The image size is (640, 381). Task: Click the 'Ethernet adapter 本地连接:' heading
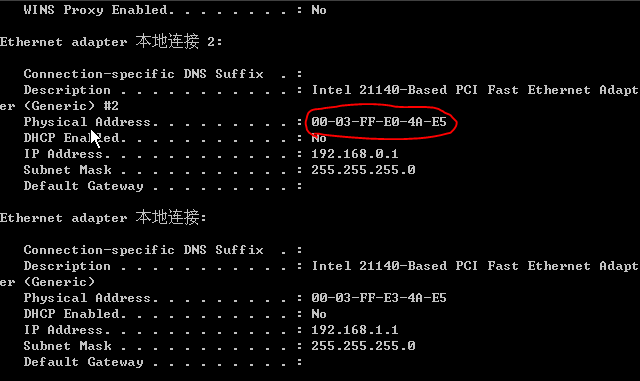click(103, 217)
